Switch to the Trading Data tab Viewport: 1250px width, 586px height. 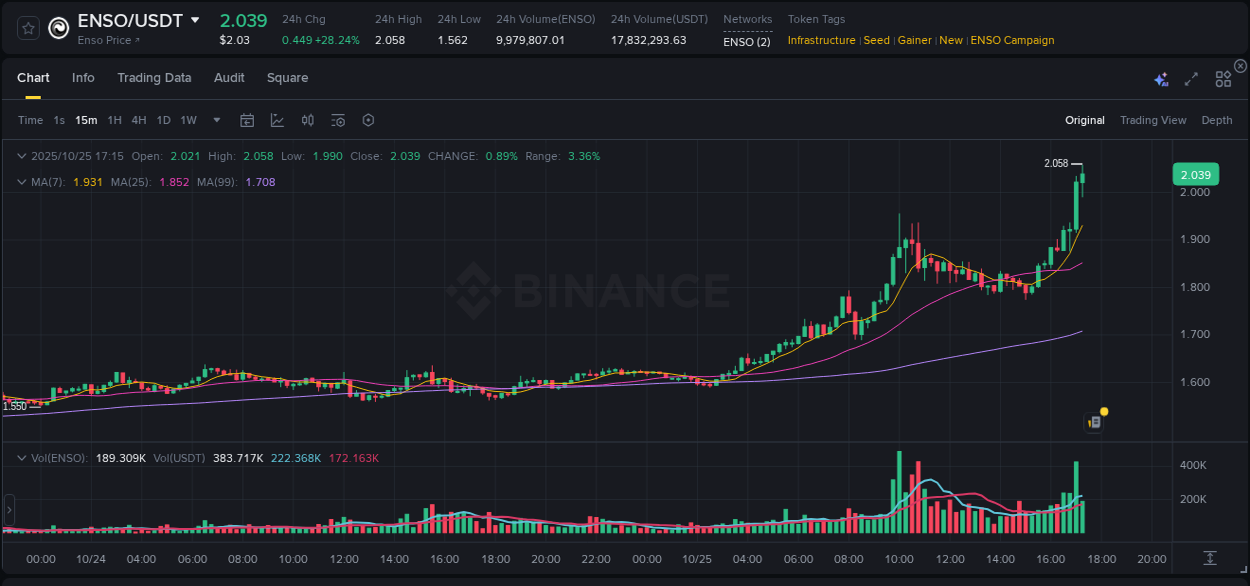pos(155,78)
